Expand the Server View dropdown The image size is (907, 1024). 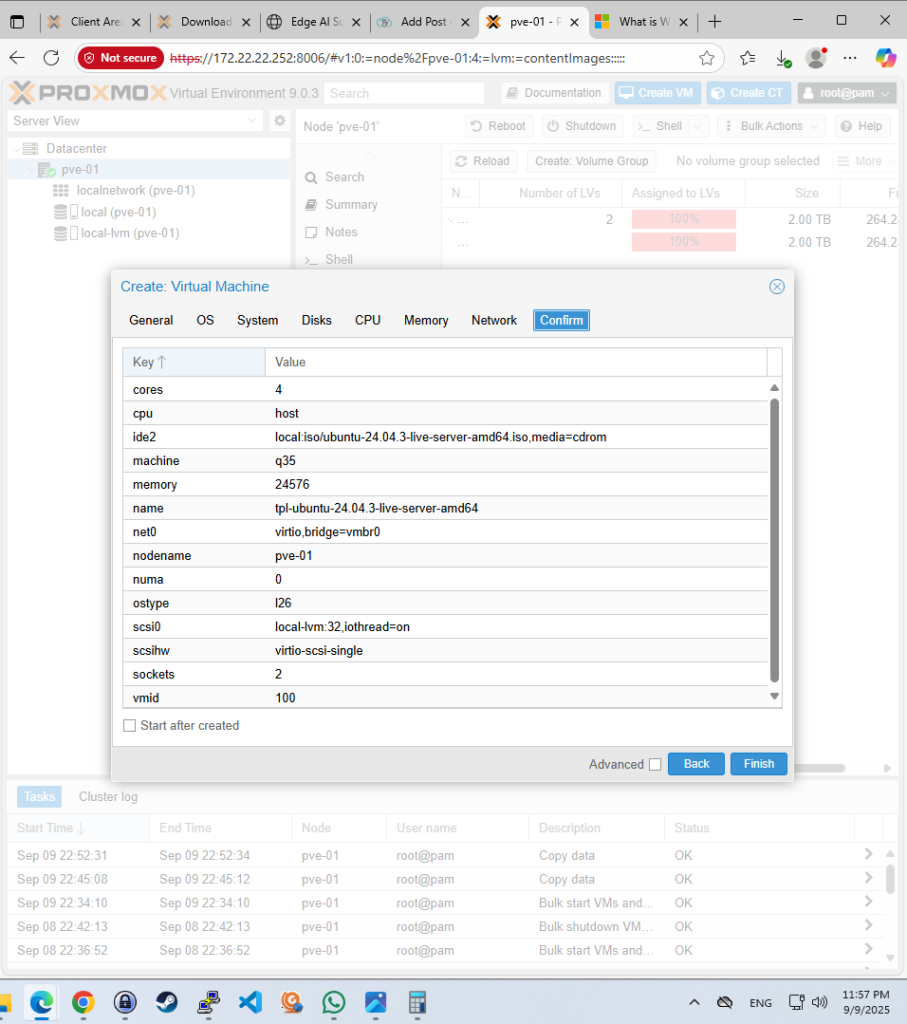pos(252,121)
